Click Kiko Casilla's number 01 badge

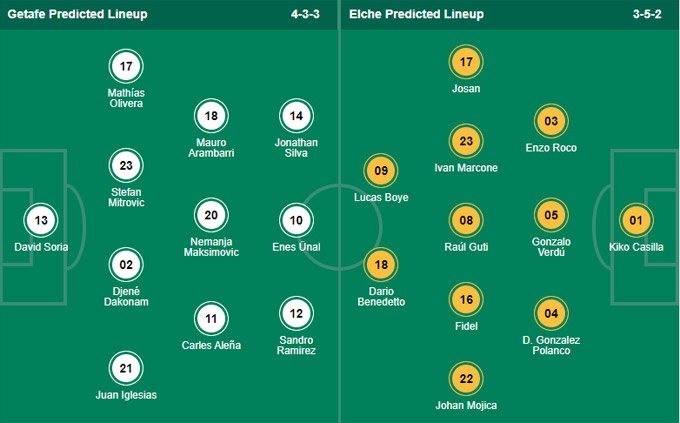tap(636, 220)
